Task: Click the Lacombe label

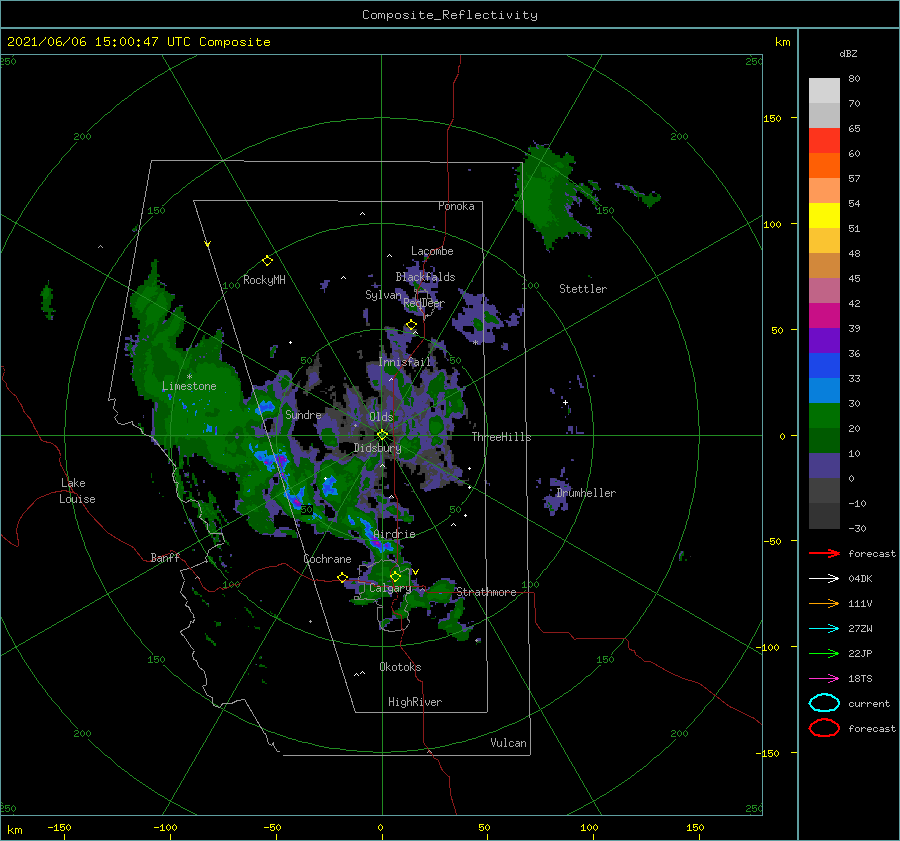Action: (x=432, y=251)
